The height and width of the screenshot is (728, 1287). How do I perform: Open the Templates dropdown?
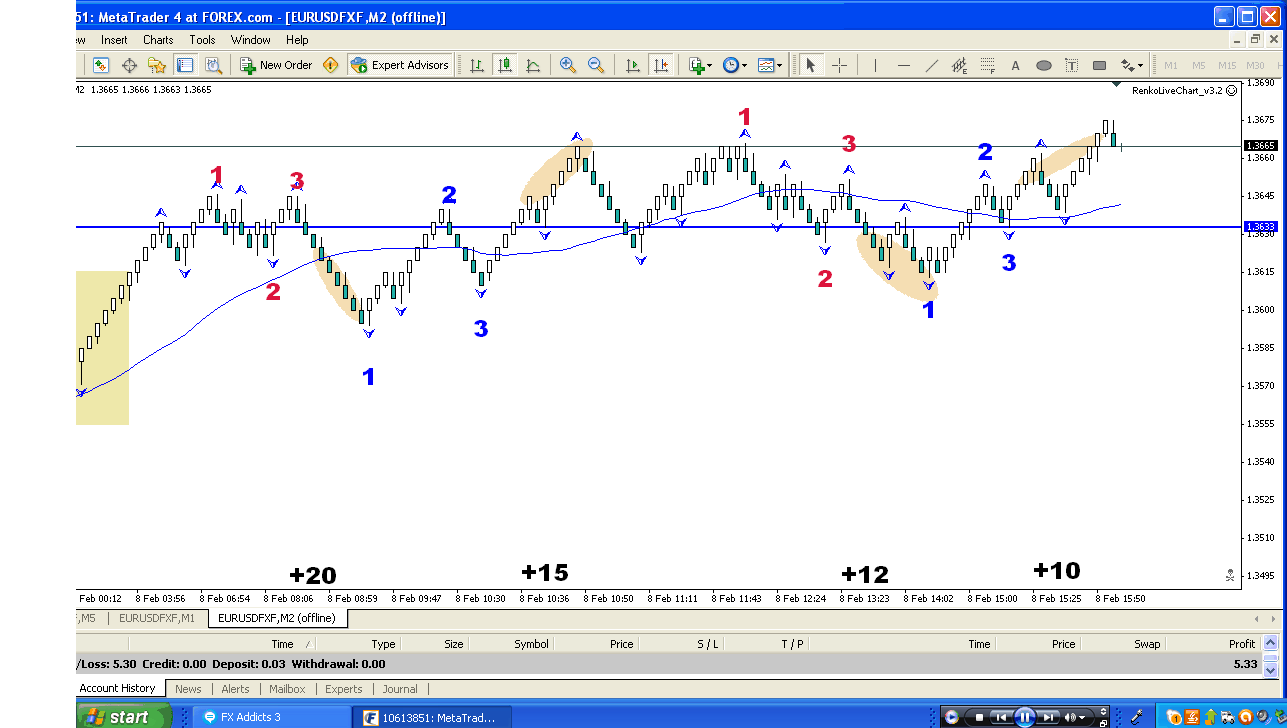[x=770, y=65]
